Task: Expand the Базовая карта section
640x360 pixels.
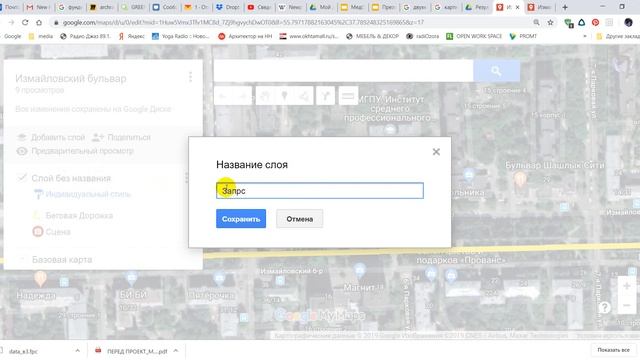Action: tap(22, 259)
